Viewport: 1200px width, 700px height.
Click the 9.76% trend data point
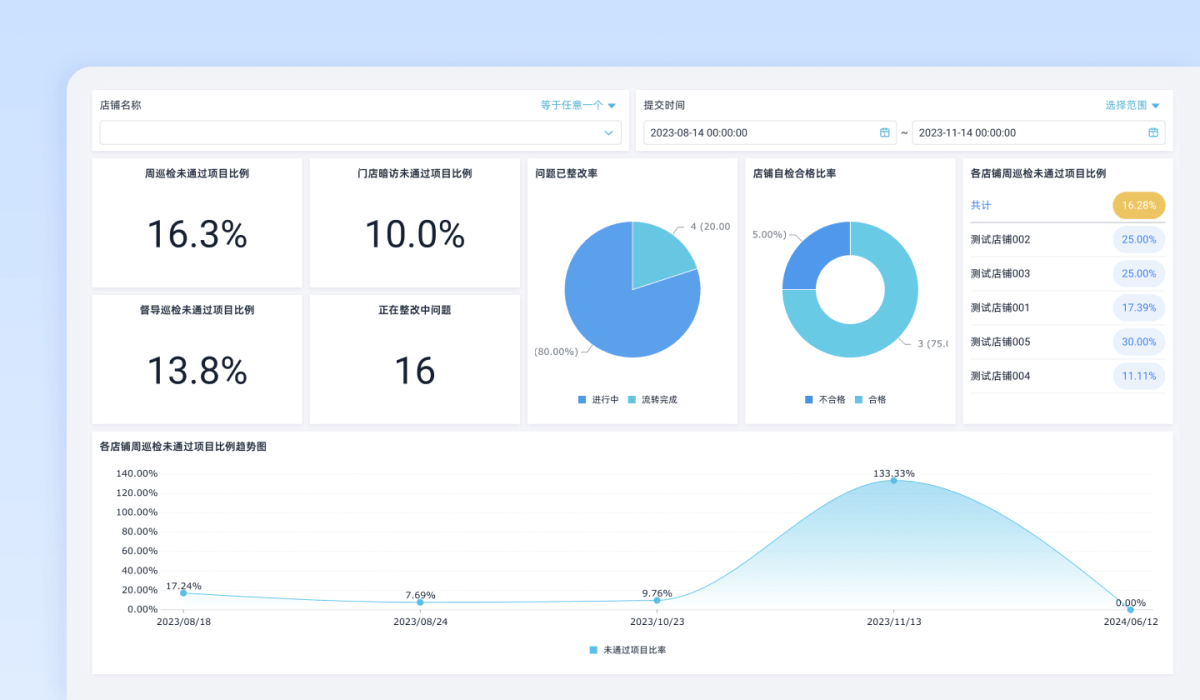coord(657,600)
